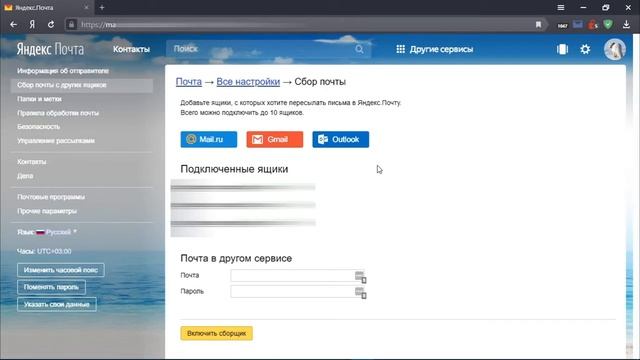Screen dimensions: 640x360
Task: Open the user avatar account menu
Action: (x=615, y=49)
